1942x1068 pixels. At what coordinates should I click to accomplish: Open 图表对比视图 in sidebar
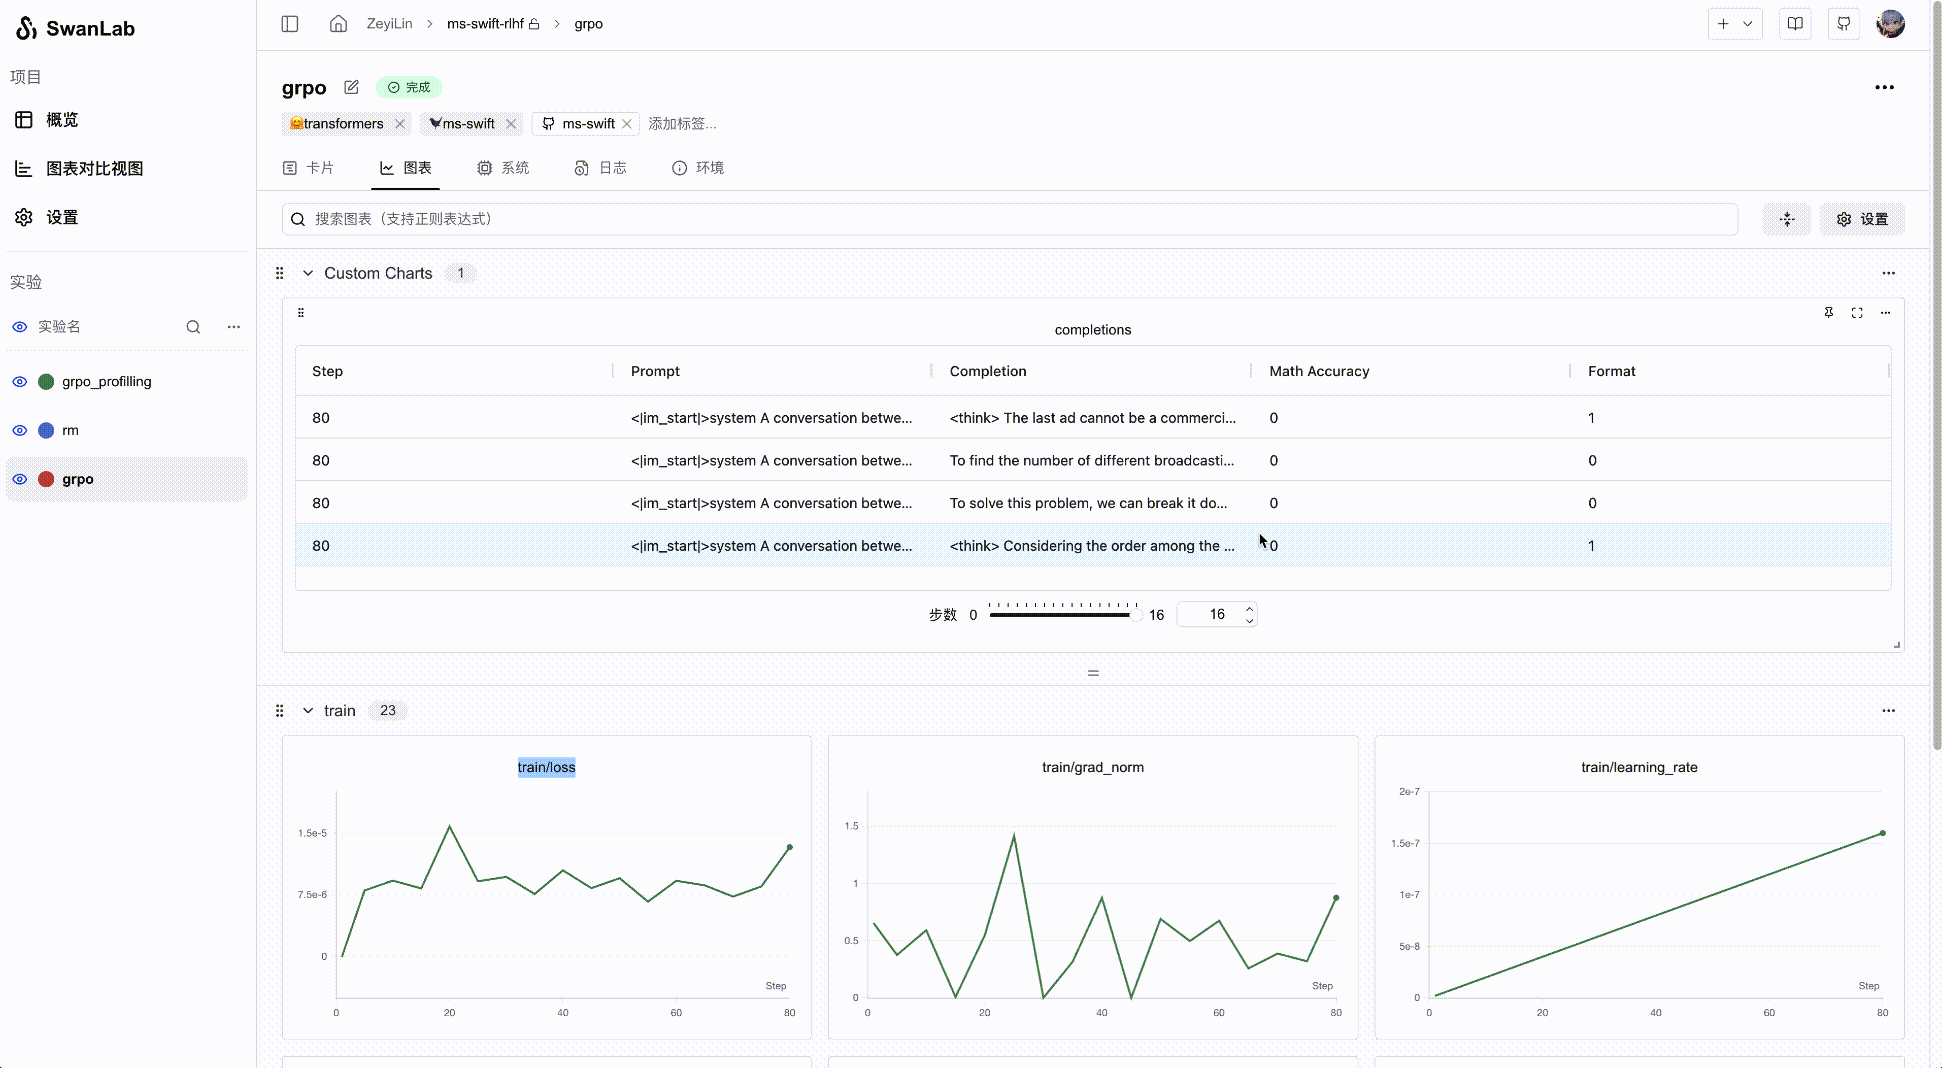[94, 169]
